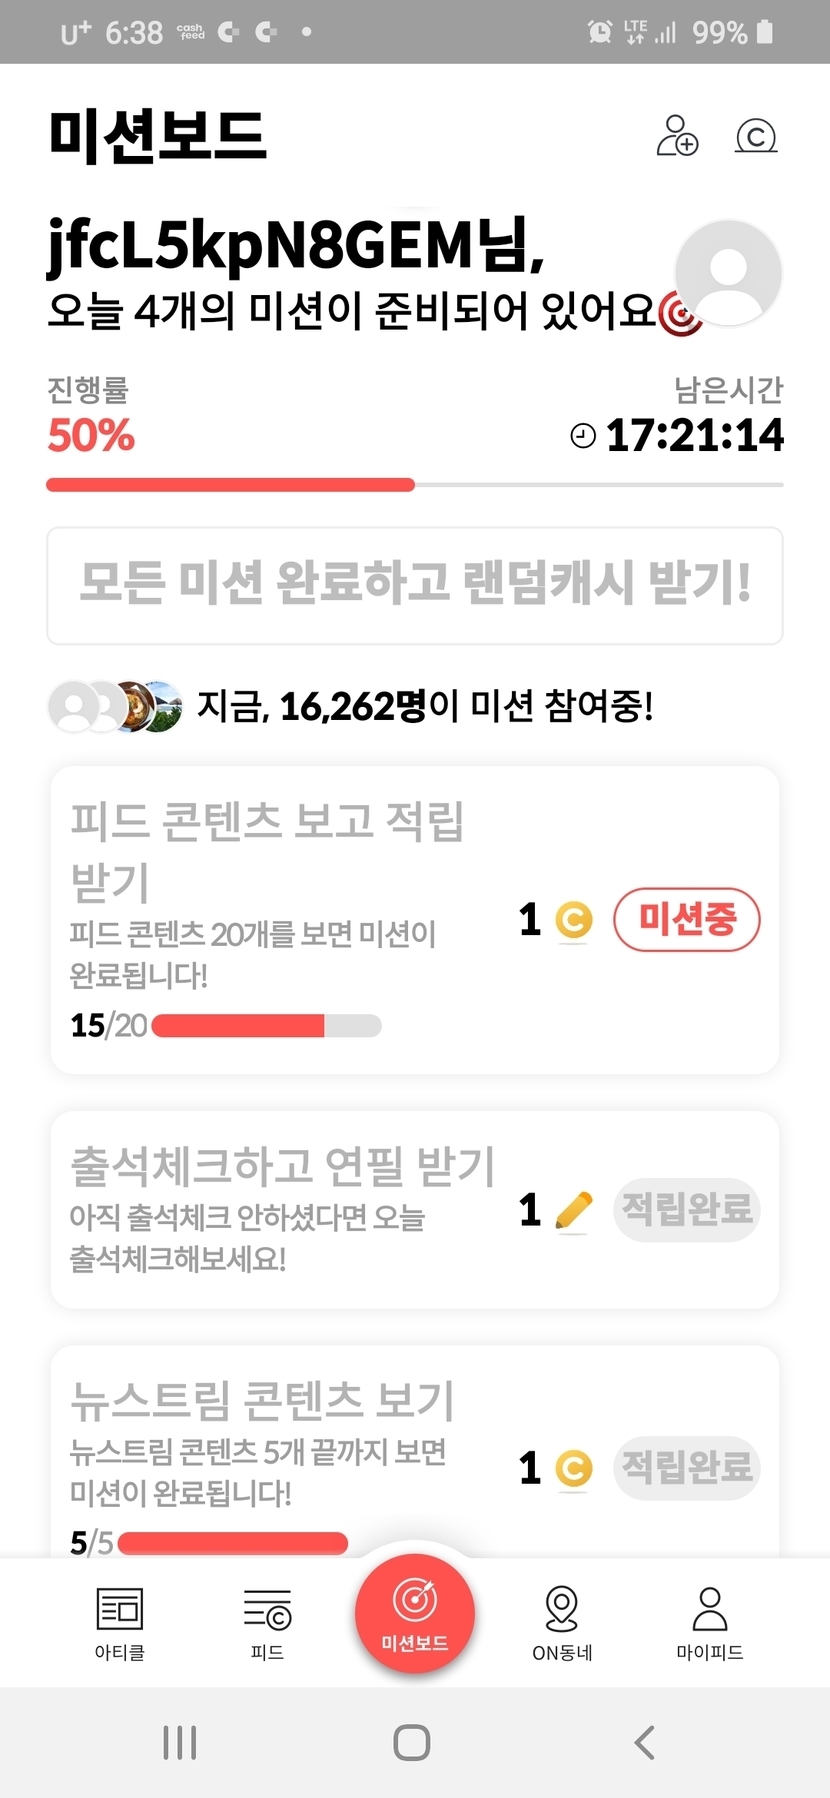This screenshot has width=830, height=1798.
Task: Open the cash coin icon in header
Action: point(756,136)
